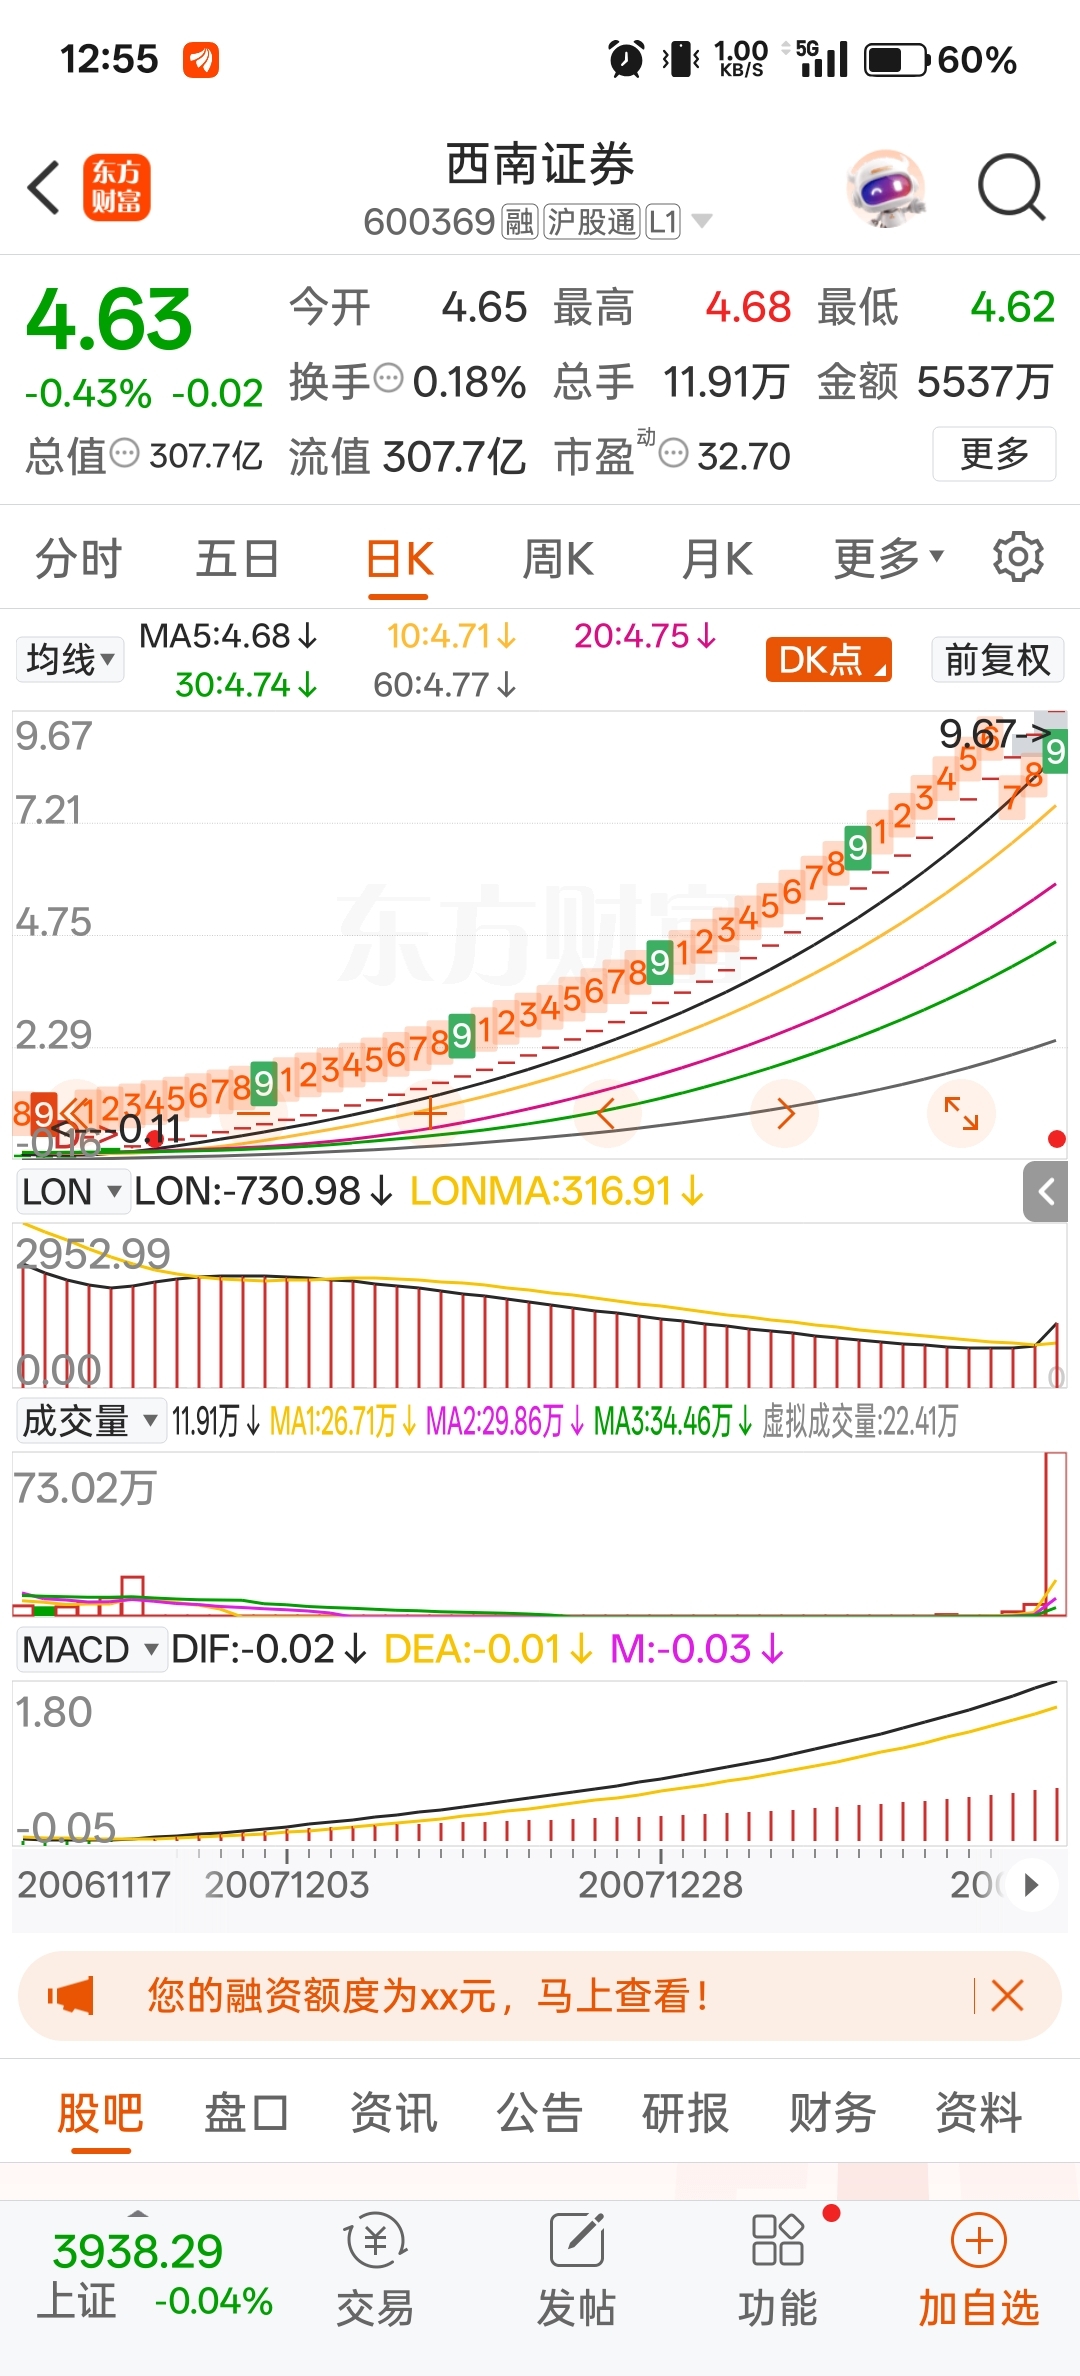
Task: Tap the 虚拟成交量:22.41万 text
Action: click(859, 1420)
